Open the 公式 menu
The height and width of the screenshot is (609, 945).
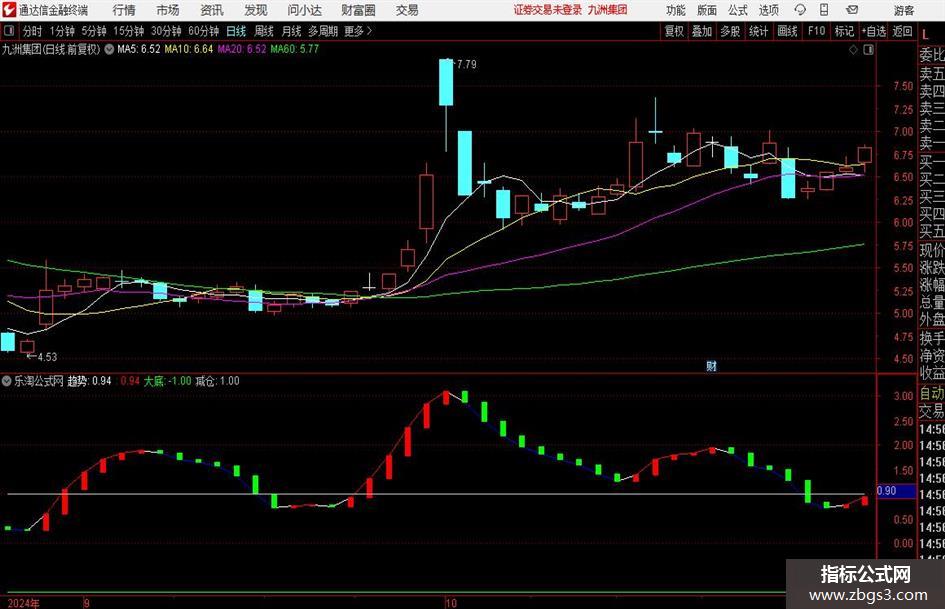(738, 10)
